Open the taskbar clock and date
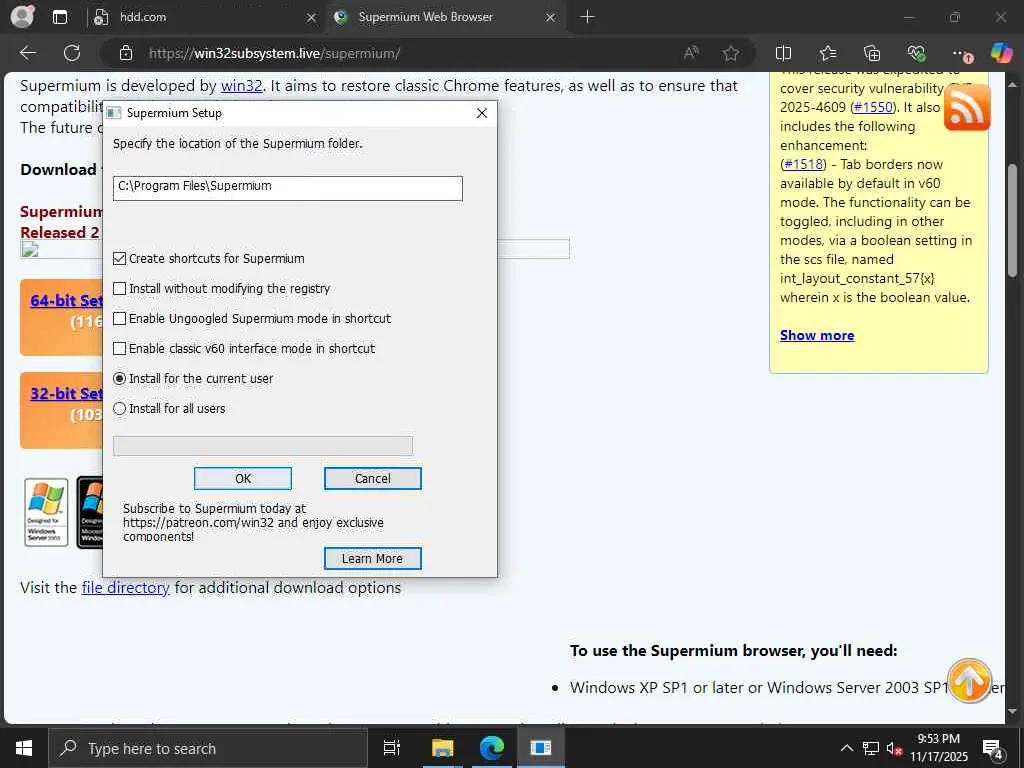 [939, 748]
